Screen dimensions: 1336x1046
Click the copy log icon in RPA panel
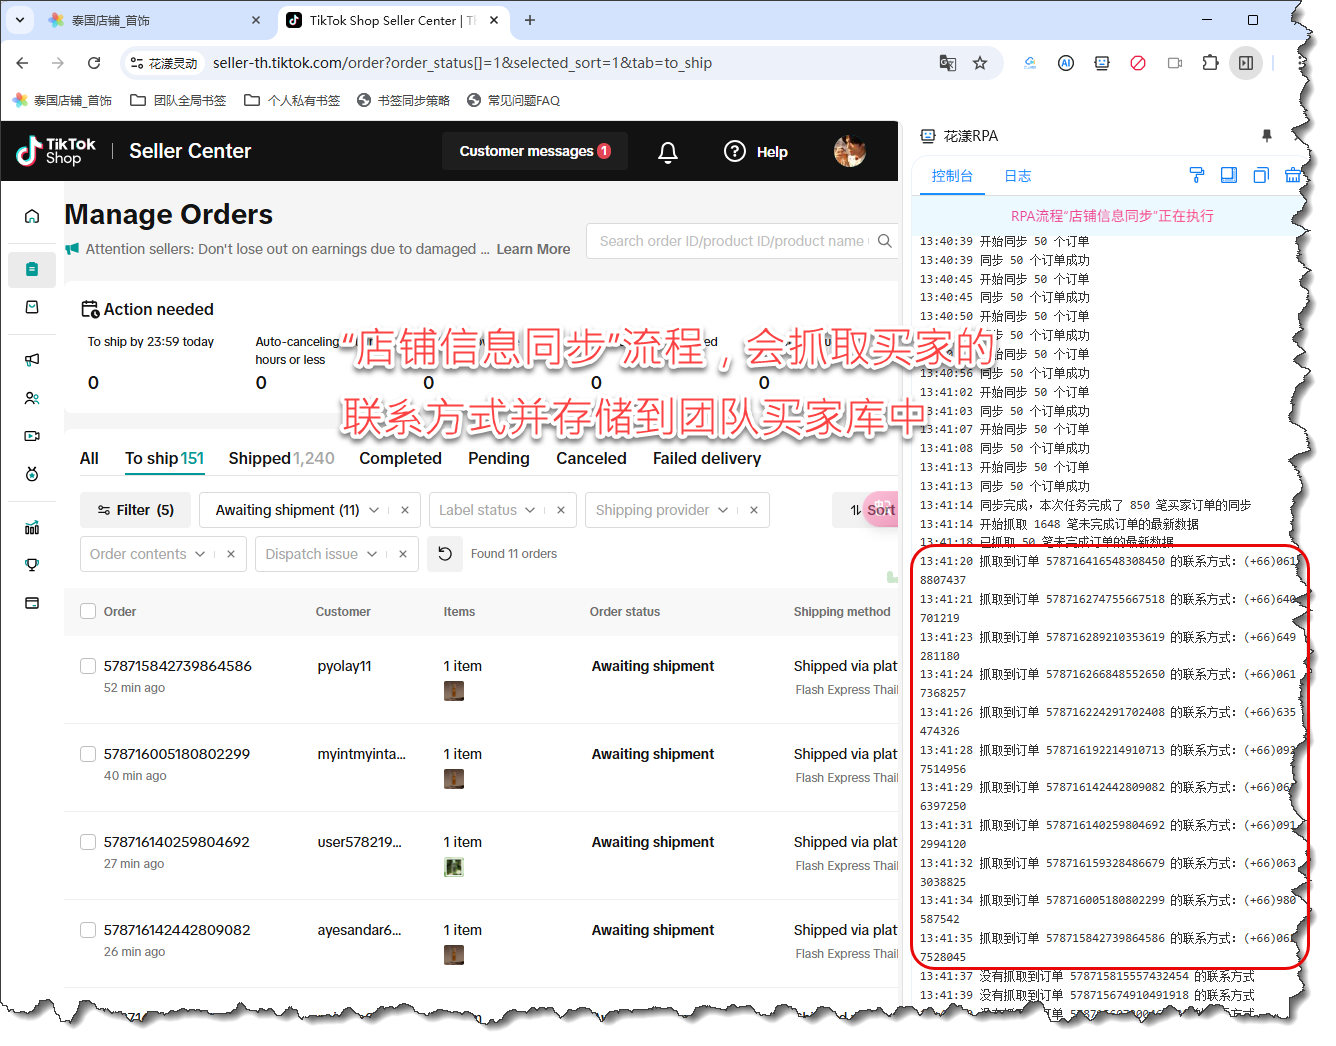click(x=1261, y=175)
